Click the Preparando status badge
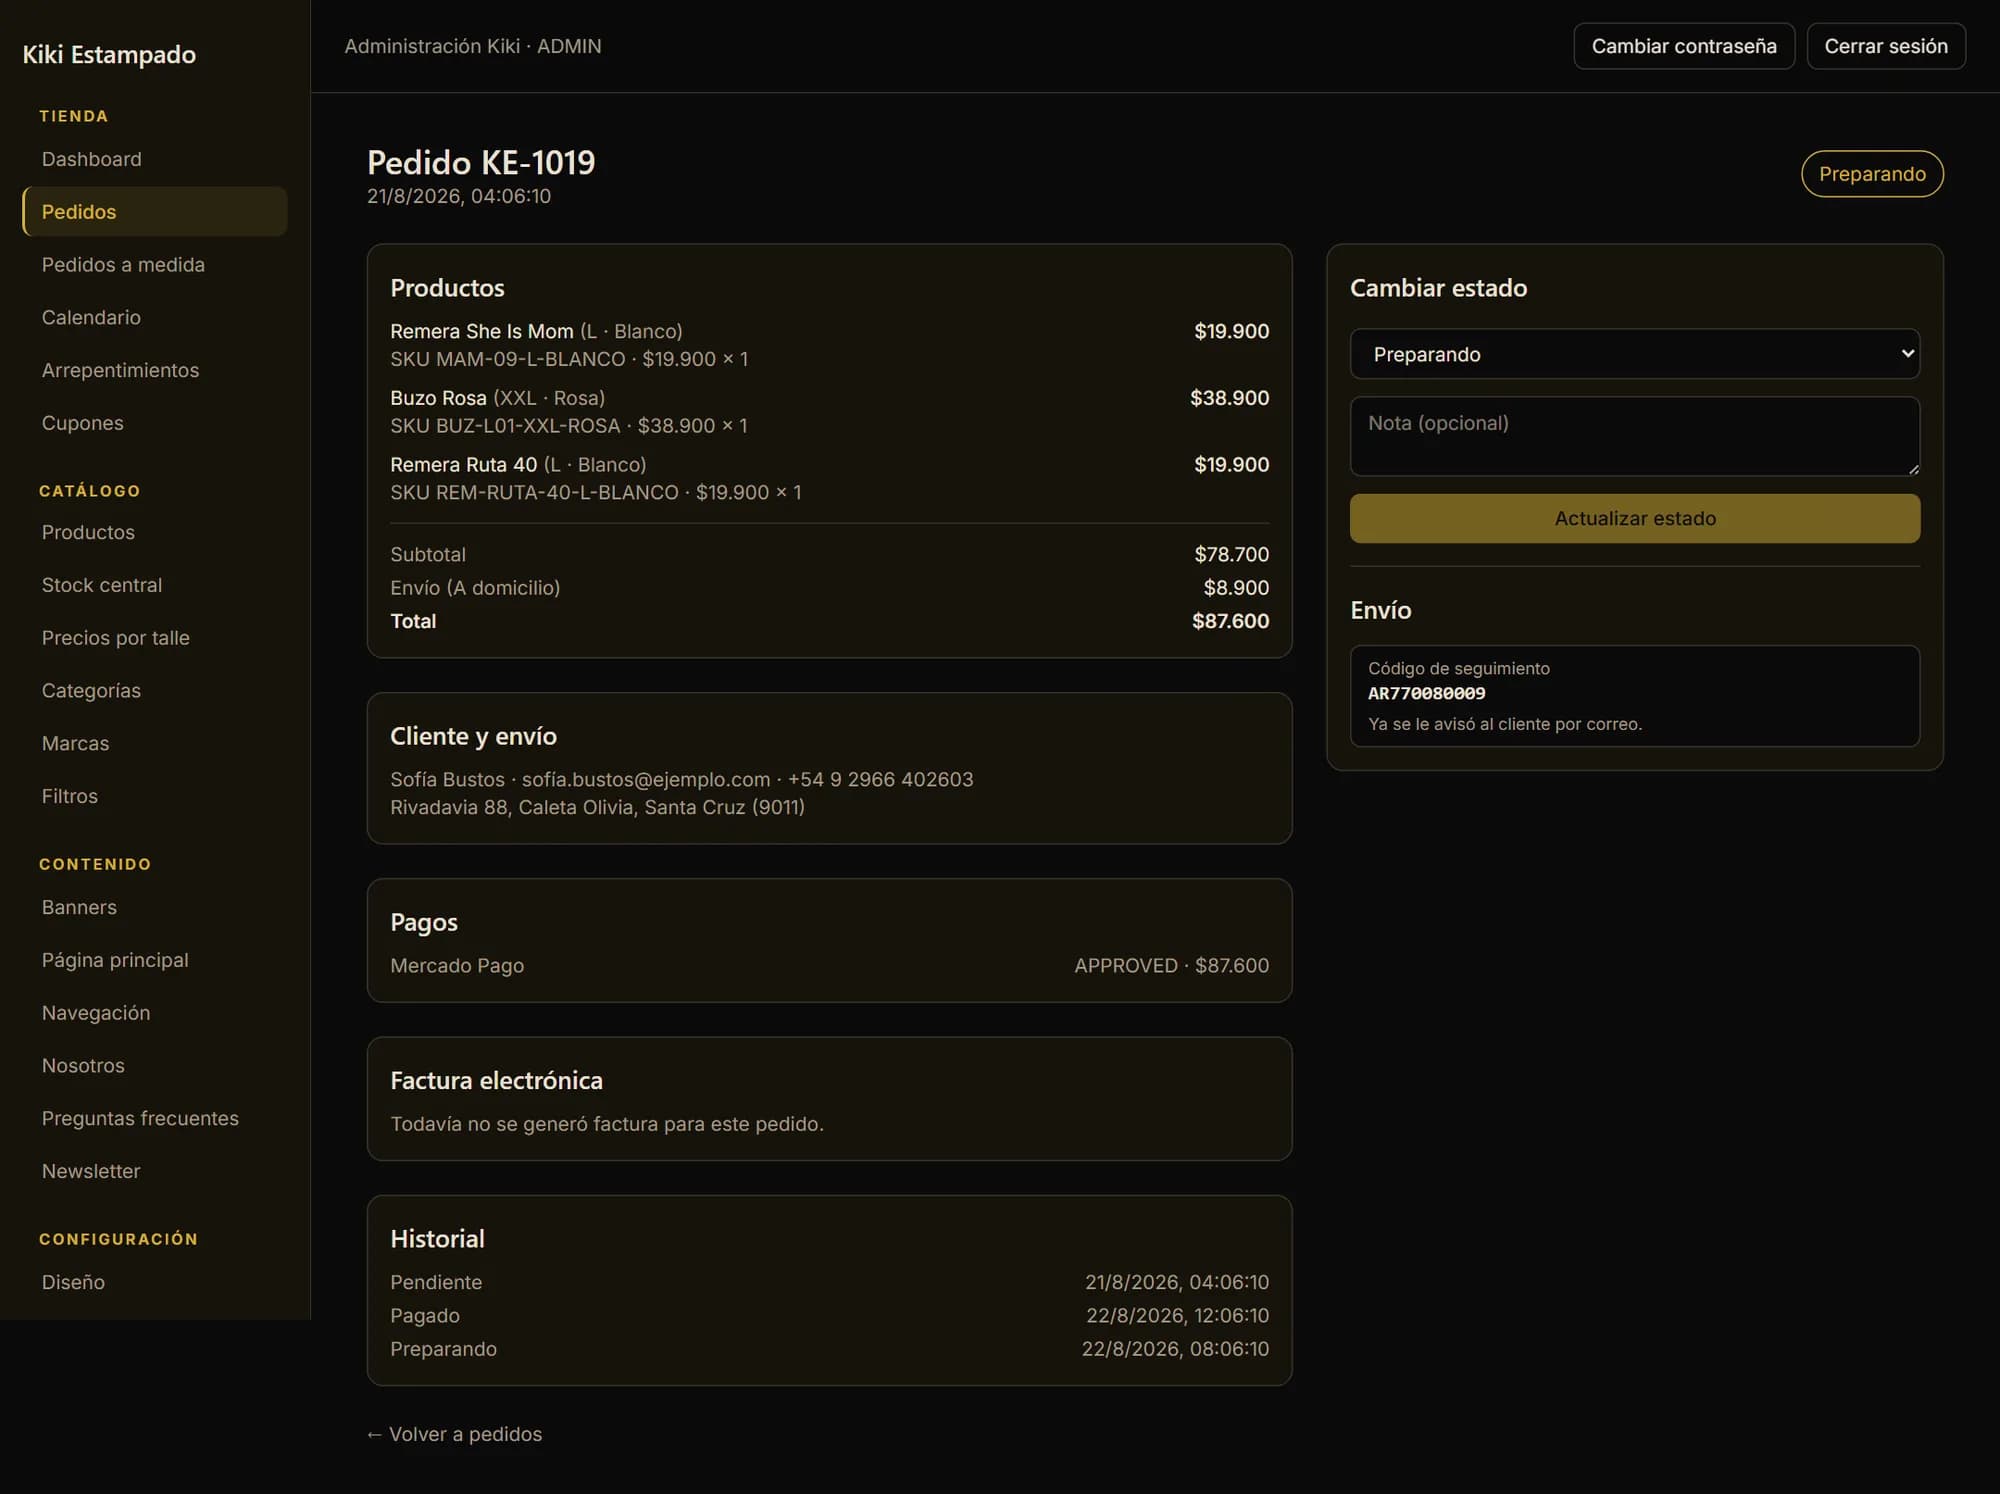 (x=1872, y=174)
